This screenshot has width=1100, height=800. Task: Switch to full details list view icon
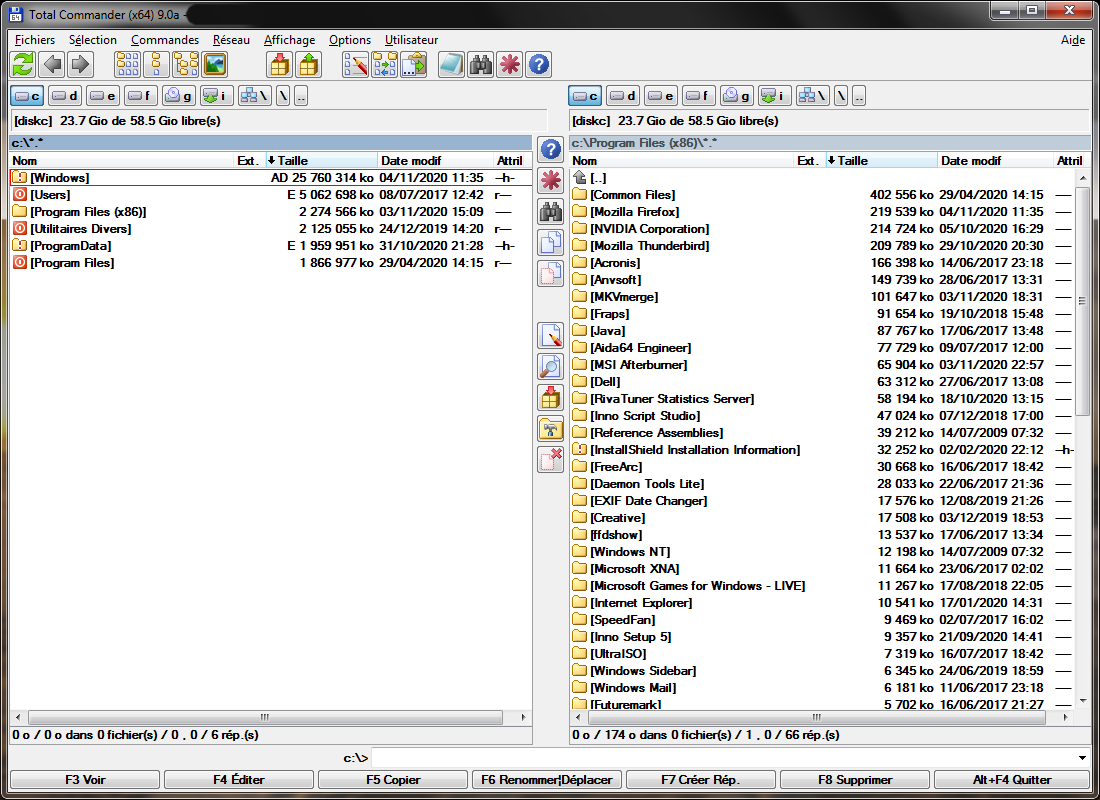click(156, 65)
